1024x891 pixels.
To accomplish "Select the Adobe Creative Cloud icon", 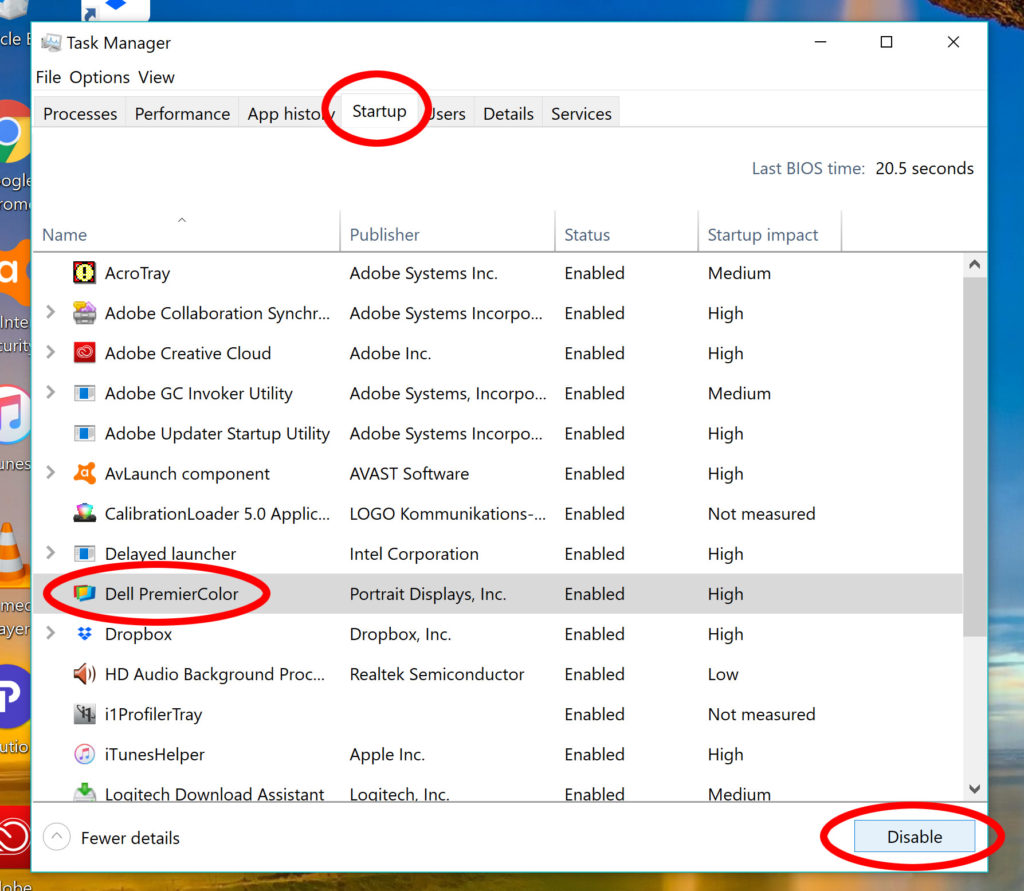I will pos(85,353).
